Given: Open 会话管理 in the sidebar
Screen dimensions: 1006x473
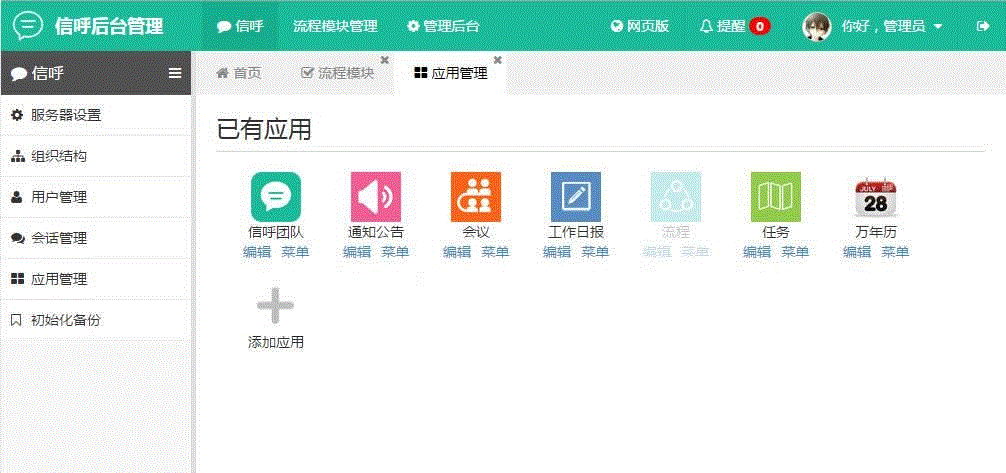Looking at the screenshot, I should [x=96, y=239].
